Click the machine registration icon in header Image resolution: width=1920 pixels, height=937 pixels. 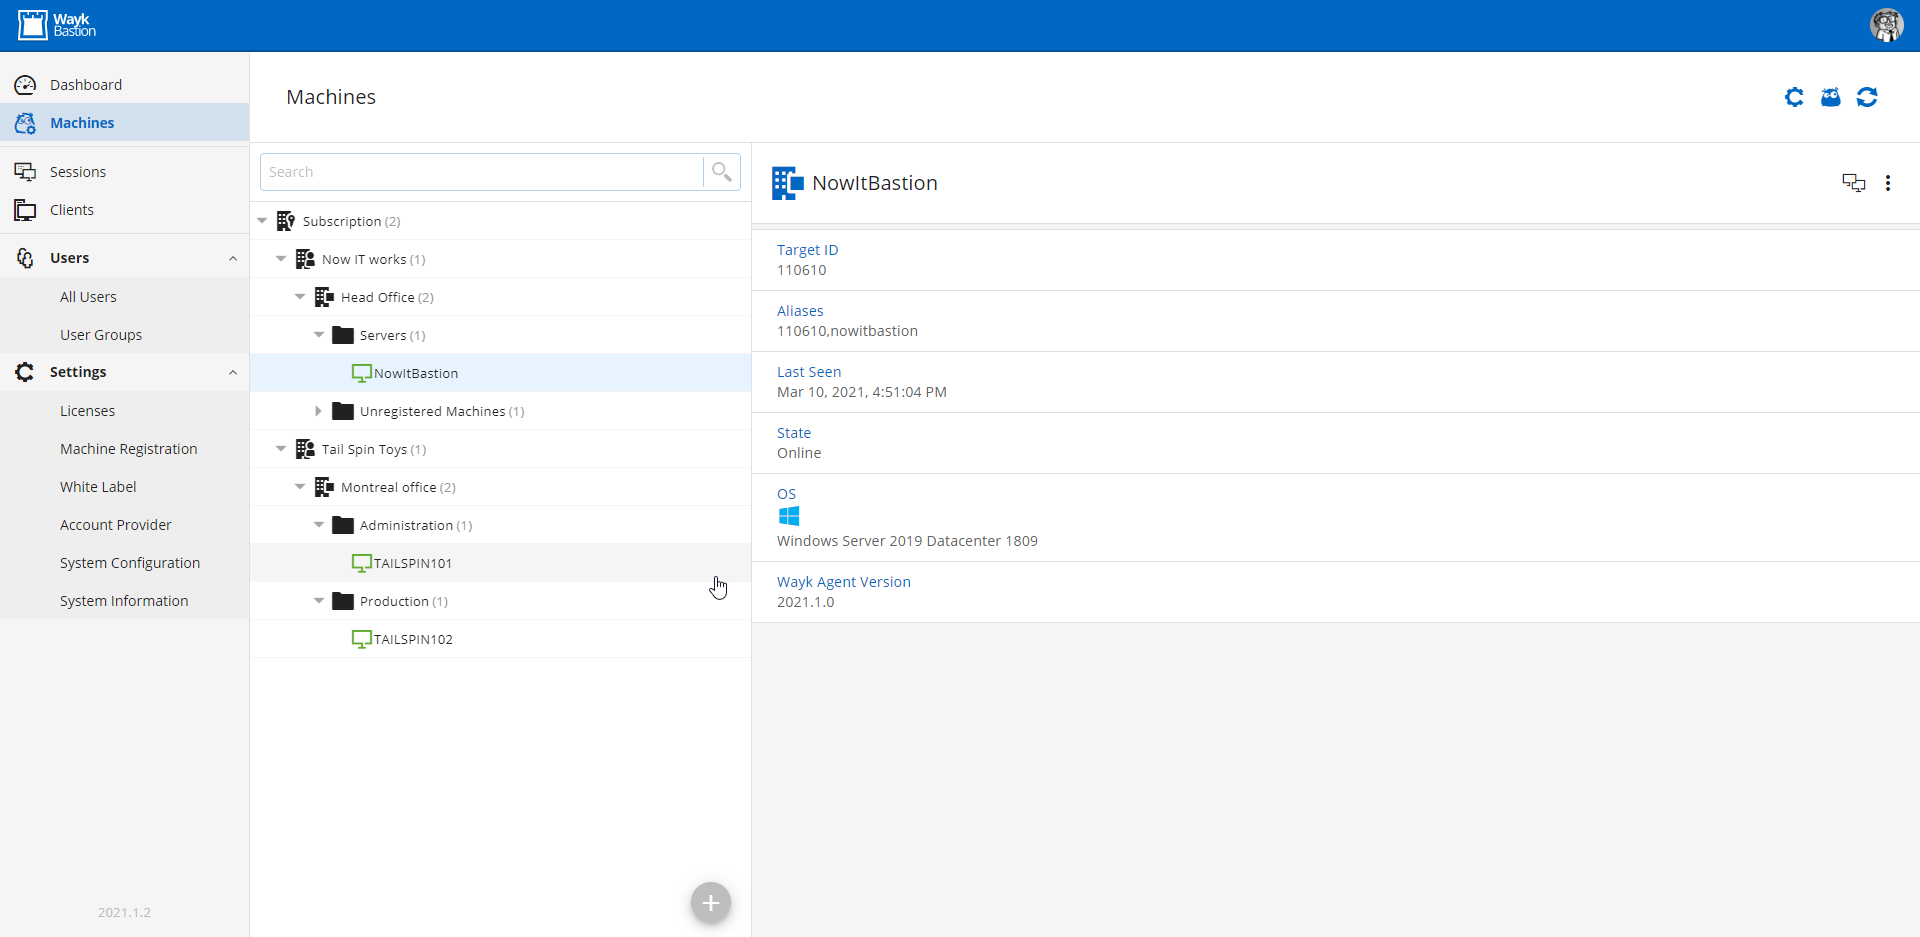coord(1830,97)
